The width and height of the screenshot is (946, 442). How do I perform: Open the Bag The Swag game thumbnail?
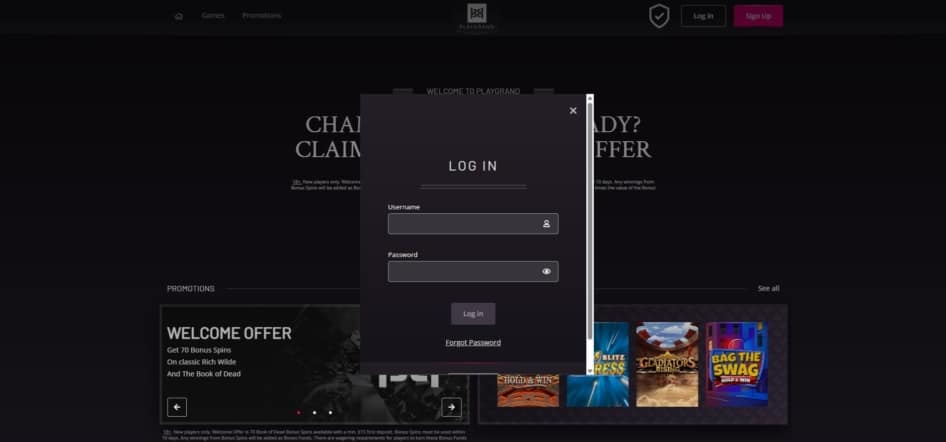tap(737, 364)
